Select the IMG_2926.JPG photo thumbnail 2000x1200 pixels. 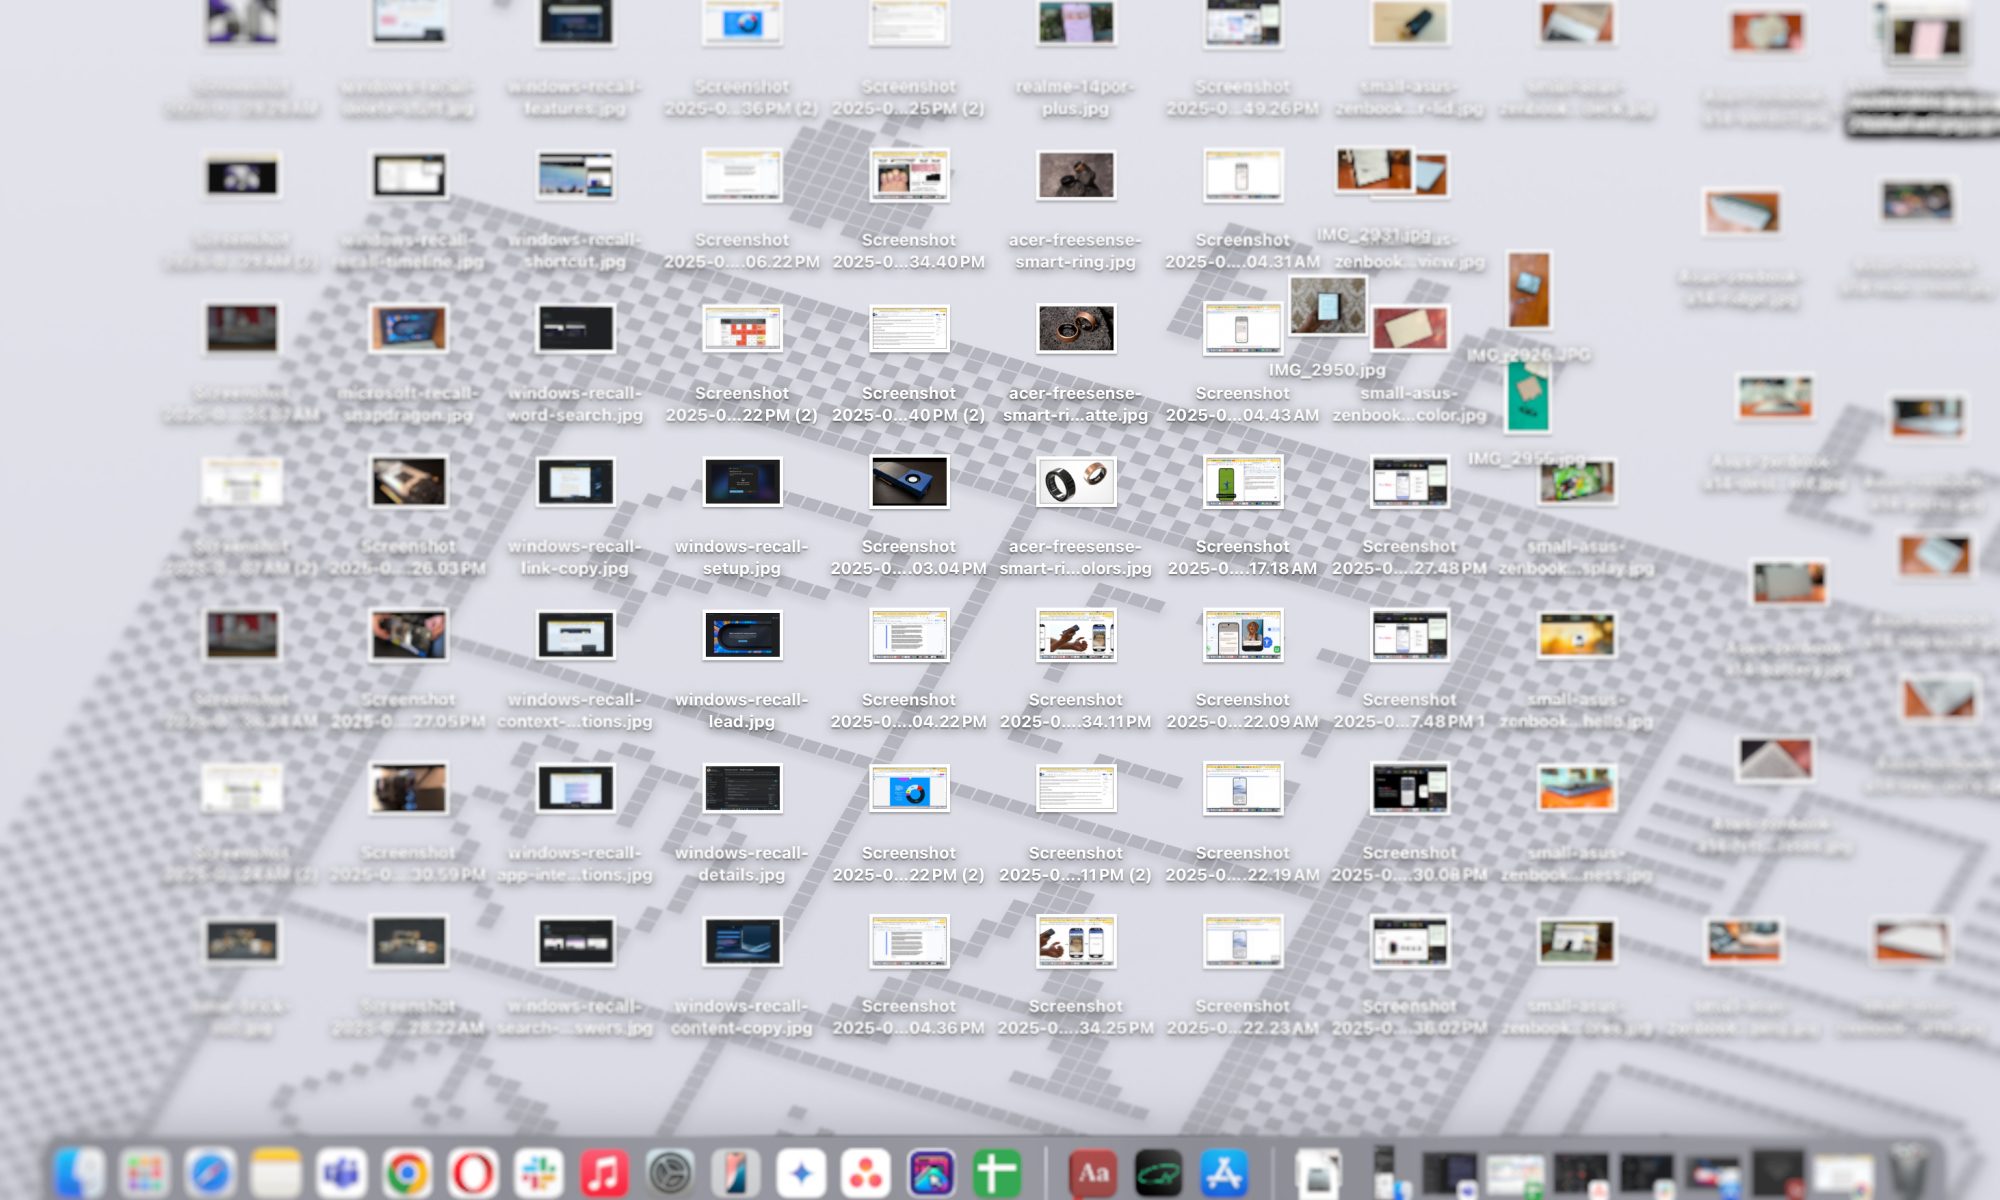click(x=1529, y=290)
